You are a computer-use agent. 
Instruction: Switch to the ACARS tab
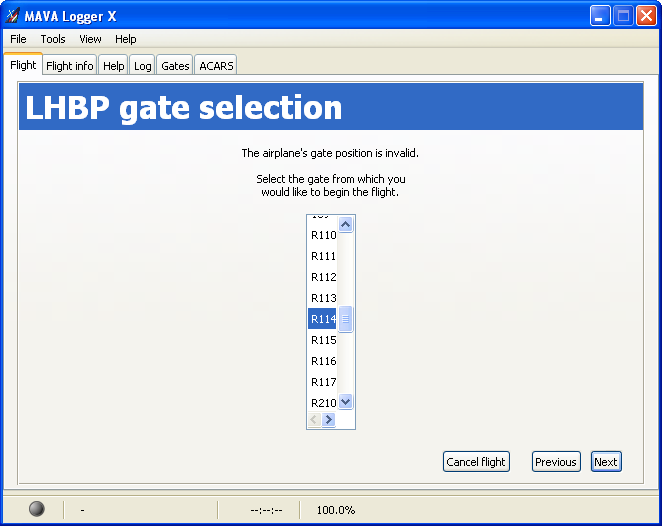216,66
